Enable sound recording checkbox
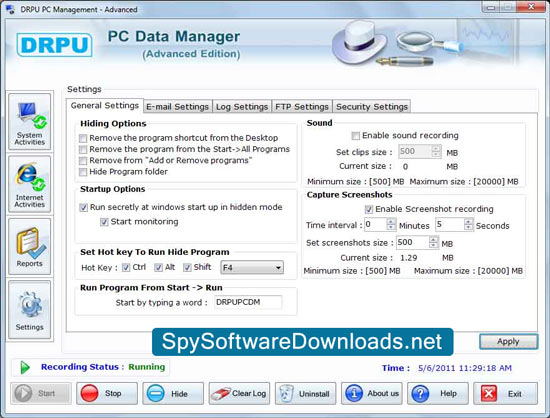This screenshot has height=418, width=550. coord(356,135)
